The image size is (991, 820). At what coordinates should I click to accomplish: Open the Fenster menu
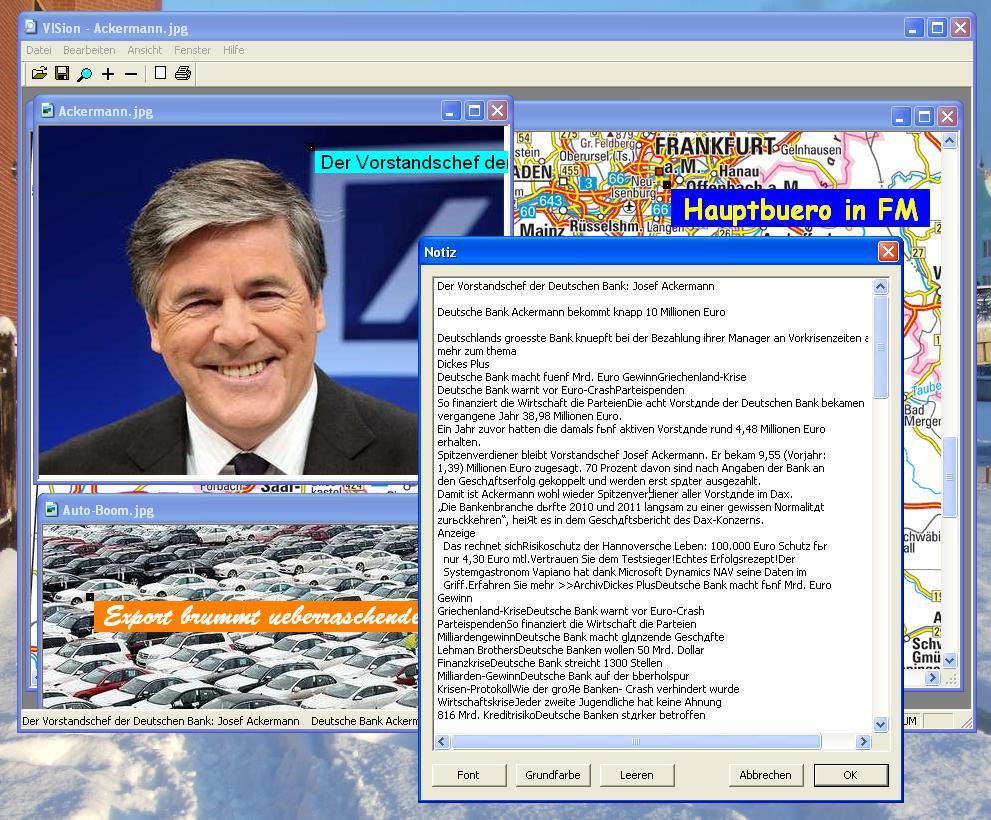193,50
